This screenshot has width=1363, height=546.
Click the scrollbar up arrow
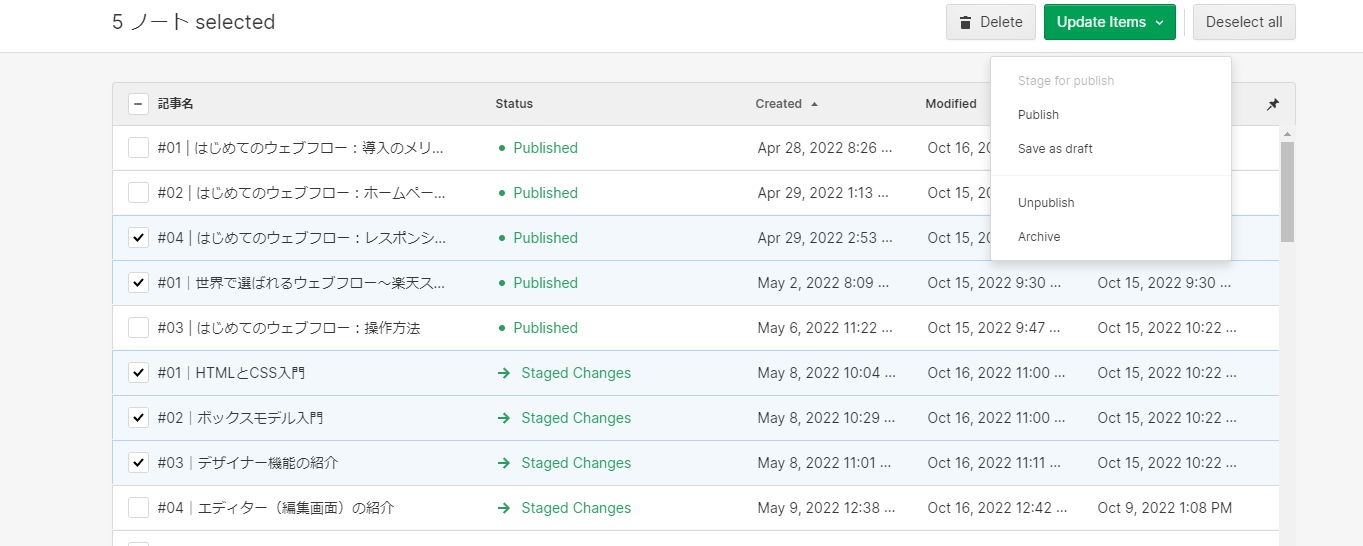[1287, 134]
